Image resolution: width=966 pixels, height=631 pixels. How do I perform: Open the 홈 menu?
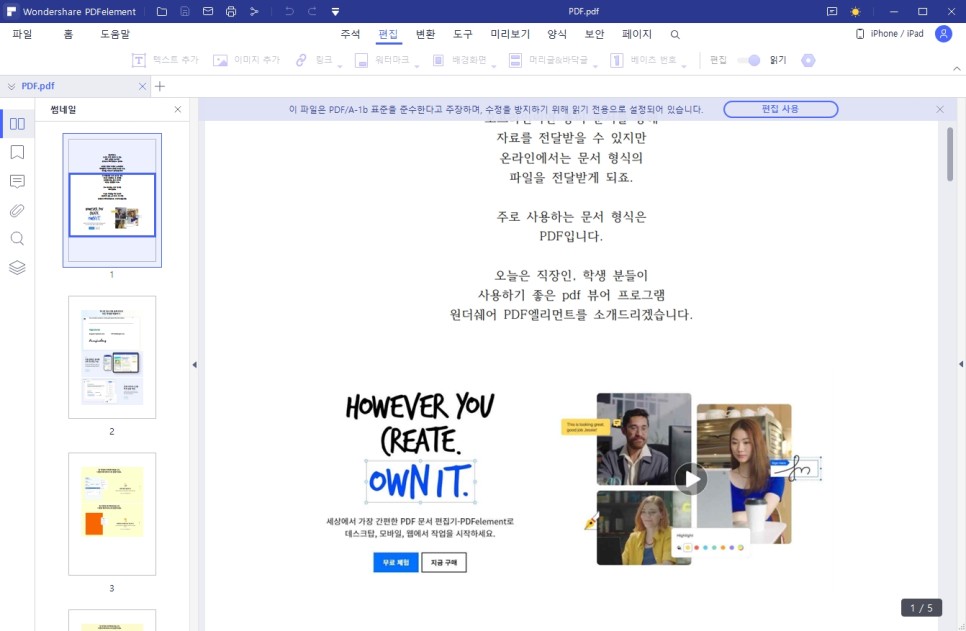(68, 34)
